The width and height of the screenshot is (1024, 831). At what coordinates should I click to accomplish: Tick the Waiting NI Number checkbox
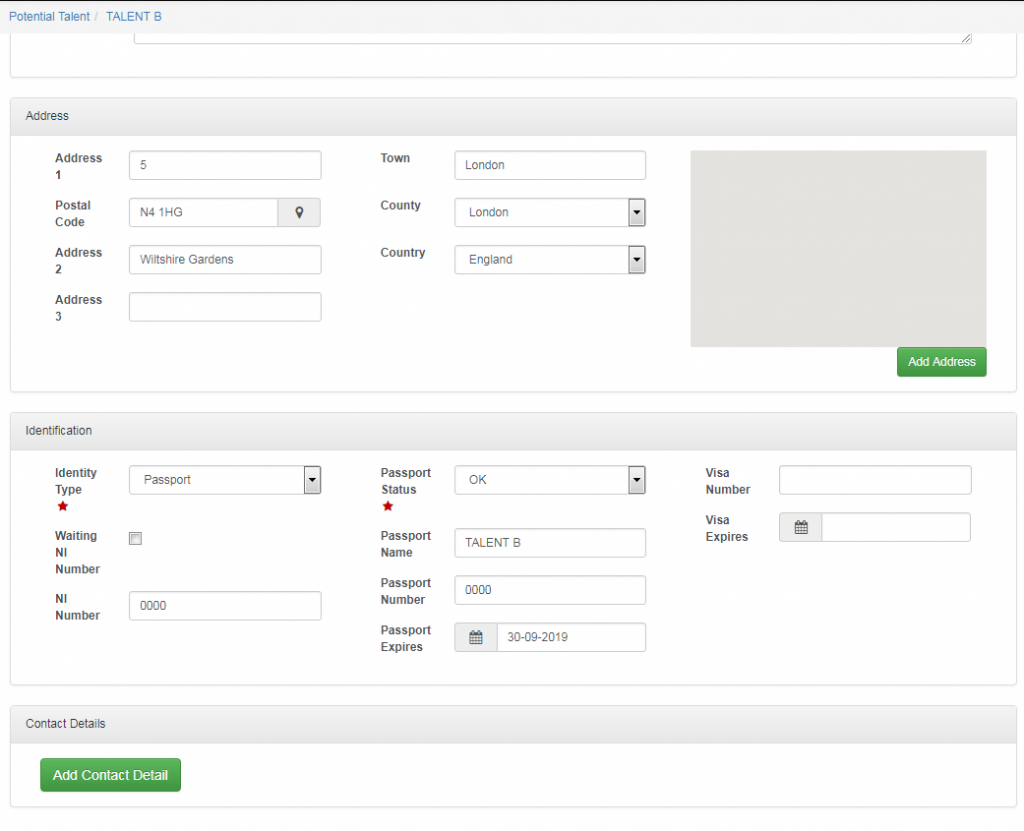136,539
